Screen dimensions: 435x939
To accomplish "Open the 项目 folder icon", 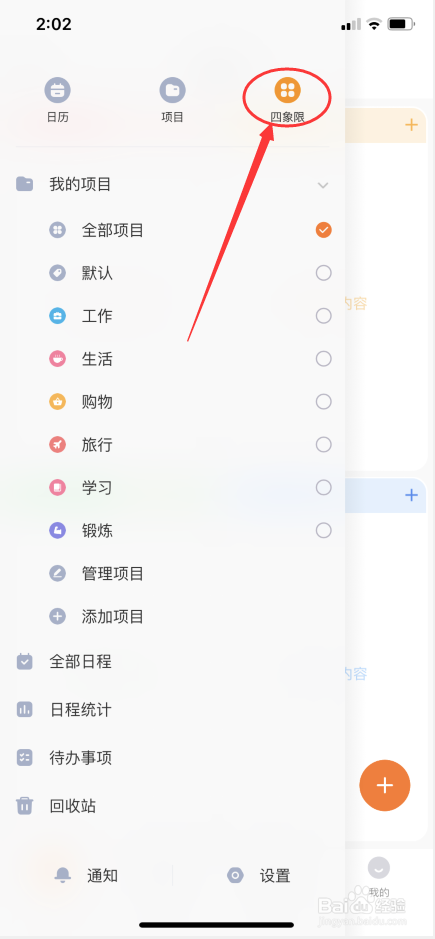I will click(x=173, y=90).
